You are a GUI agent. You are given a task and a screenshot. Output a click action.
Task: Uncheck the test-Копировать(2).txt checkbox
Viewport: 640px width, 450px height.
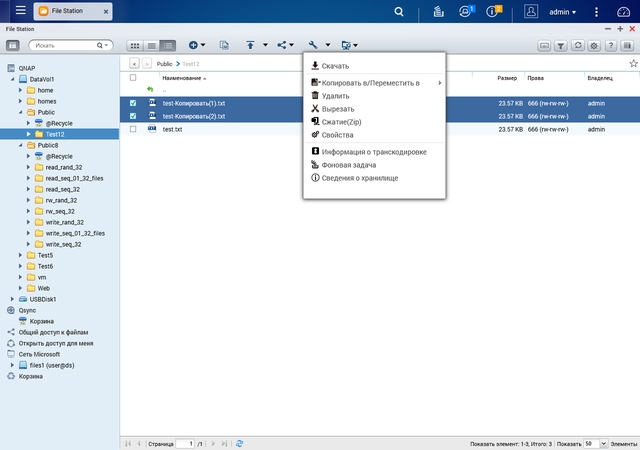[x=133, y=116]
